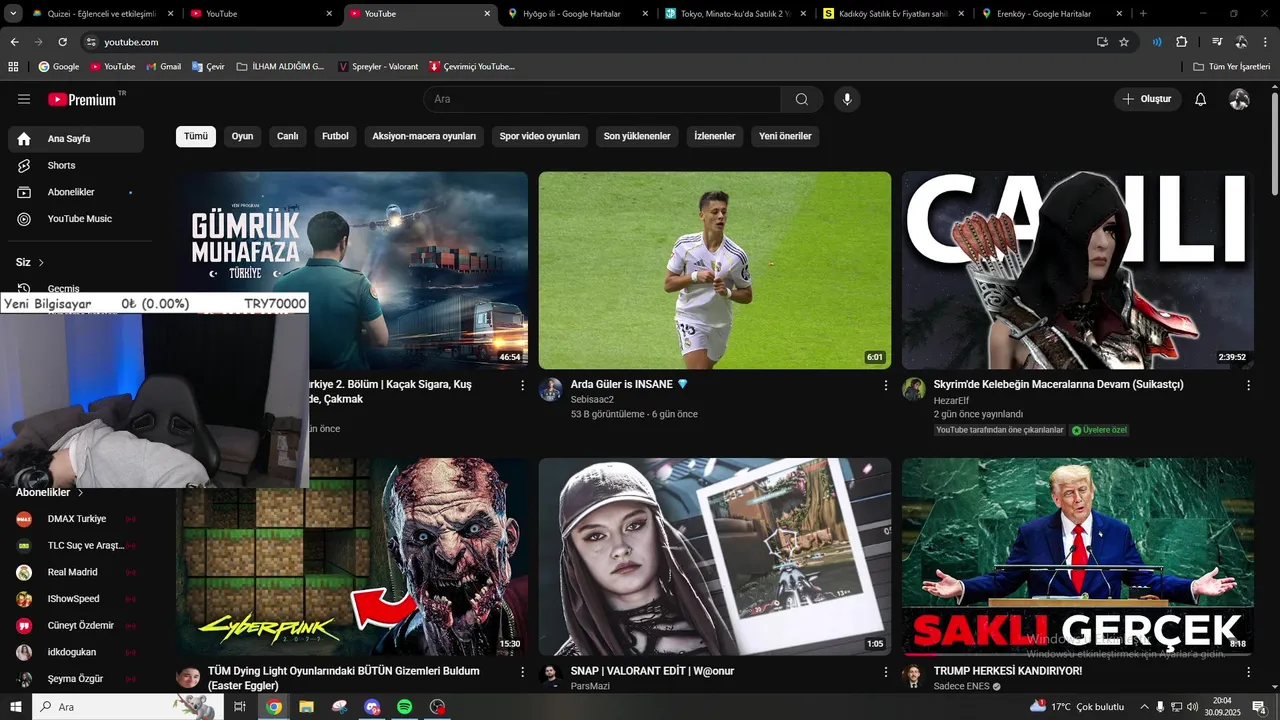Open more options for Skyrim video

[x=1248, y=385]
